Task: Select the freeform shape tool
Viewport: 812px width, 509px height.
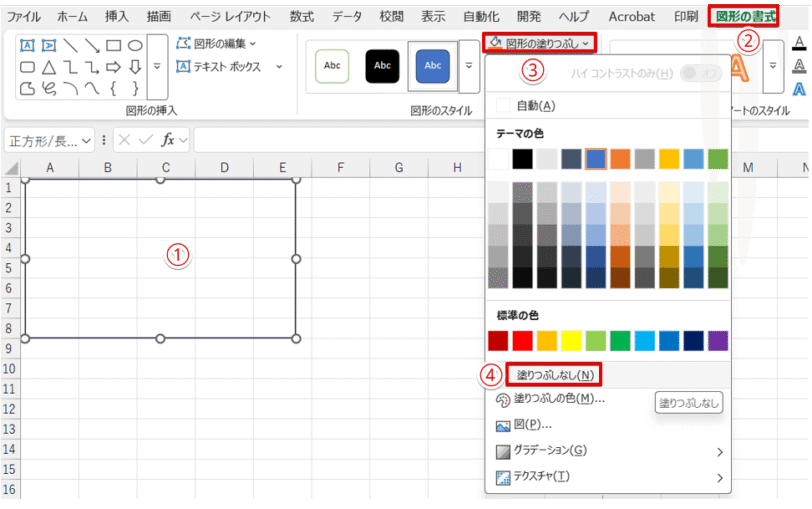Action: tap(27, 89)
